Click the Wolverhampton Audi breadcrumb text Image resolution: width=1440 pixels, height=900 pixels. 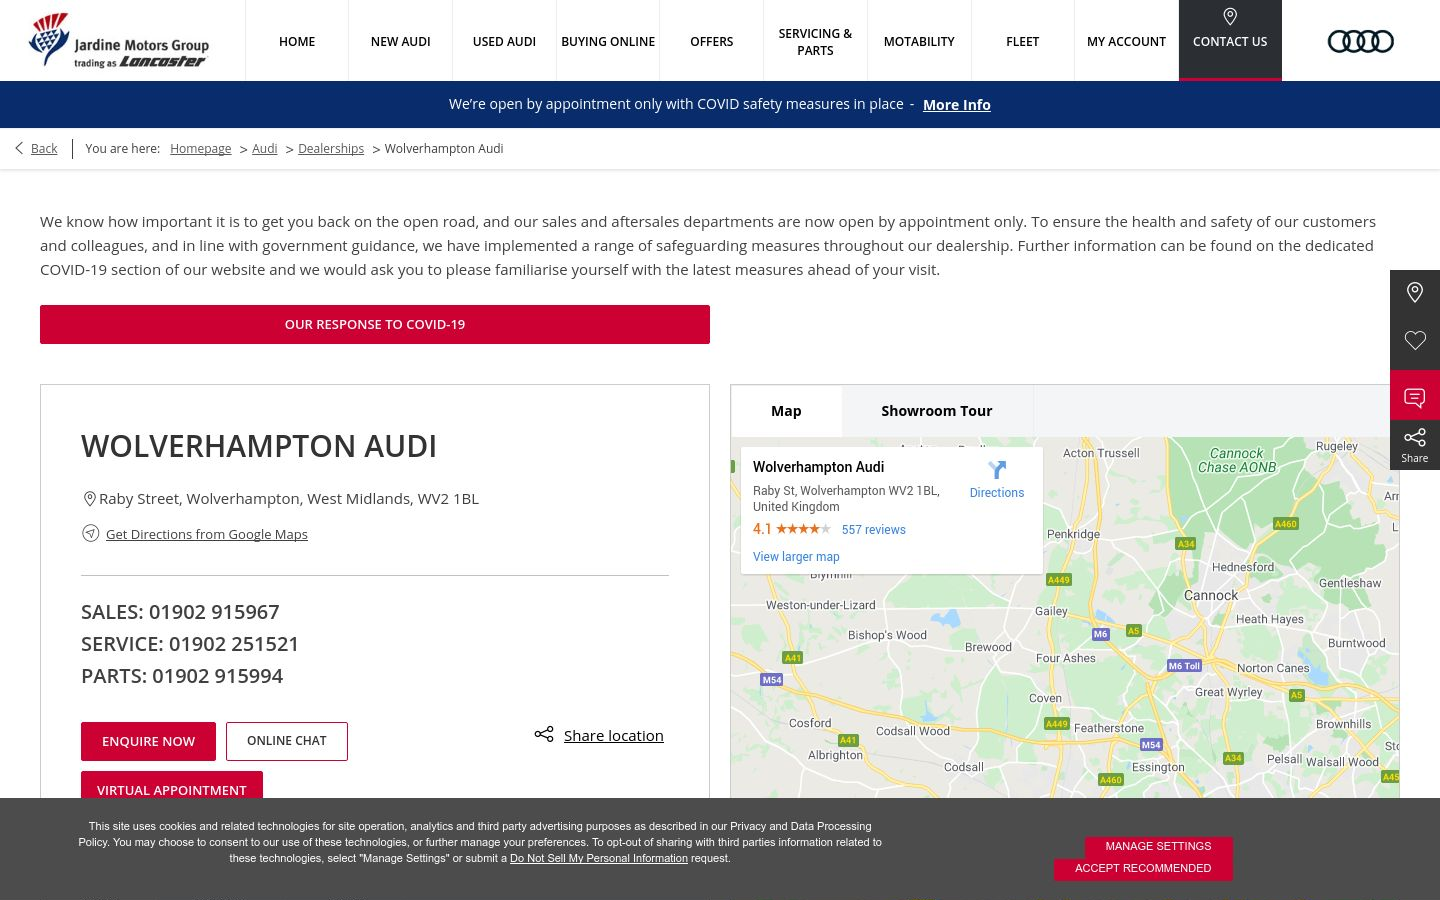click(444, 148)
